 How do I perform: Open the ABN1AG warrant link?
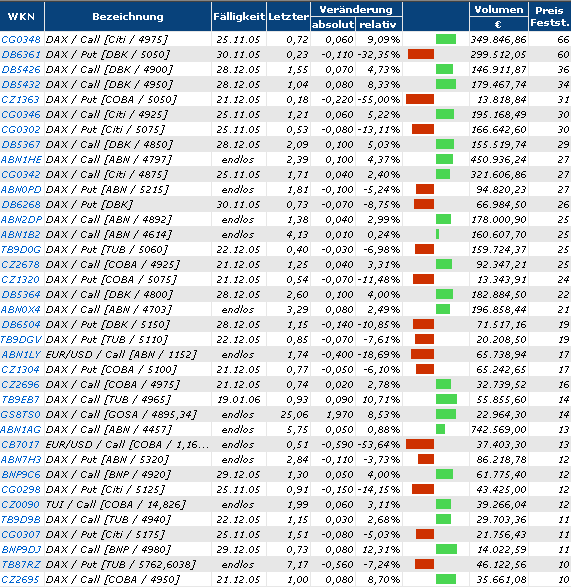(x=21, y=429)
